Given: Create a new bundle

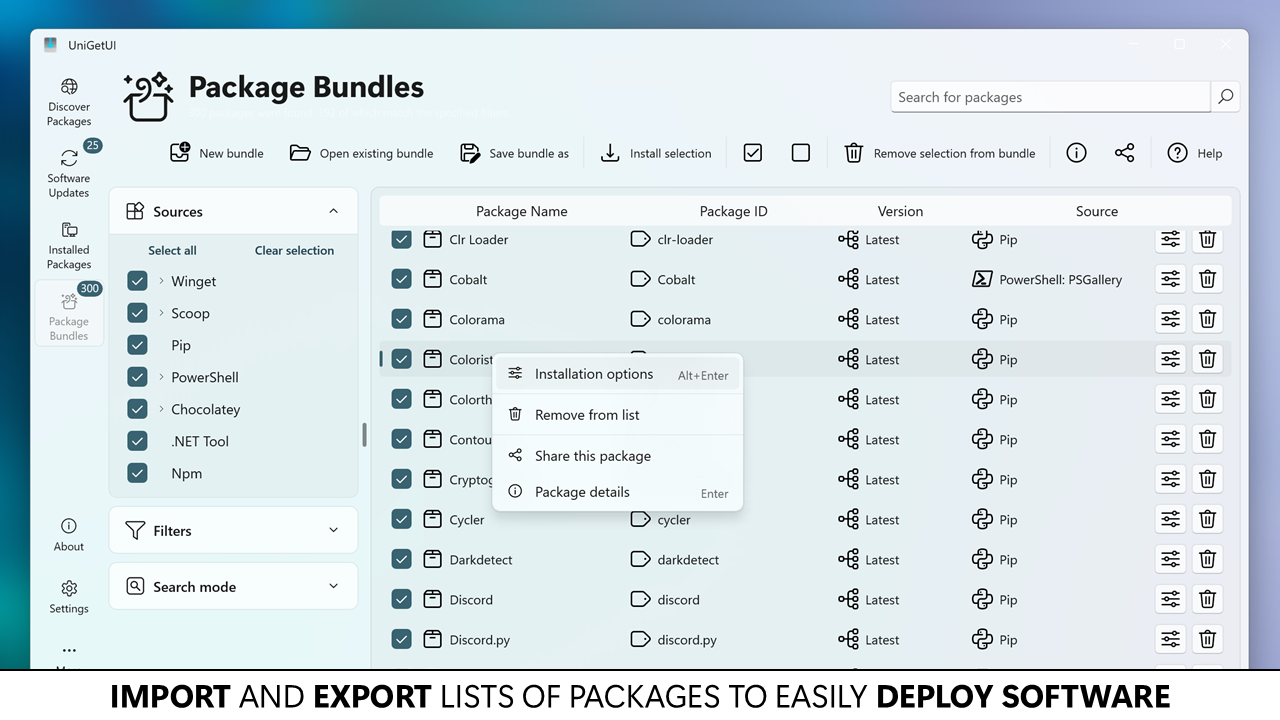Looking at the screenshot, I should tap(216, 153).
